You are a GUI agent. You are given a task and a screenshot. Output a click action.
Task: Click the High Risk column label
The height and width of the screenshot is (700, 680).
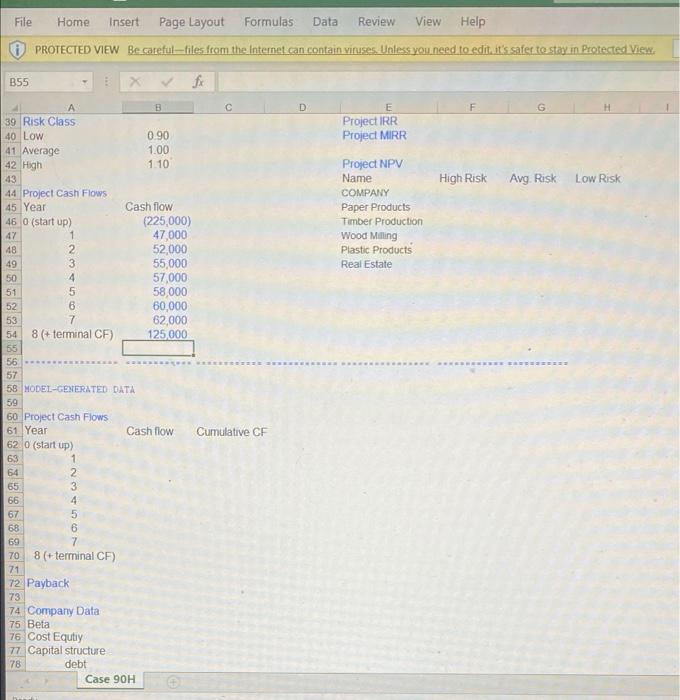[463, 179]
